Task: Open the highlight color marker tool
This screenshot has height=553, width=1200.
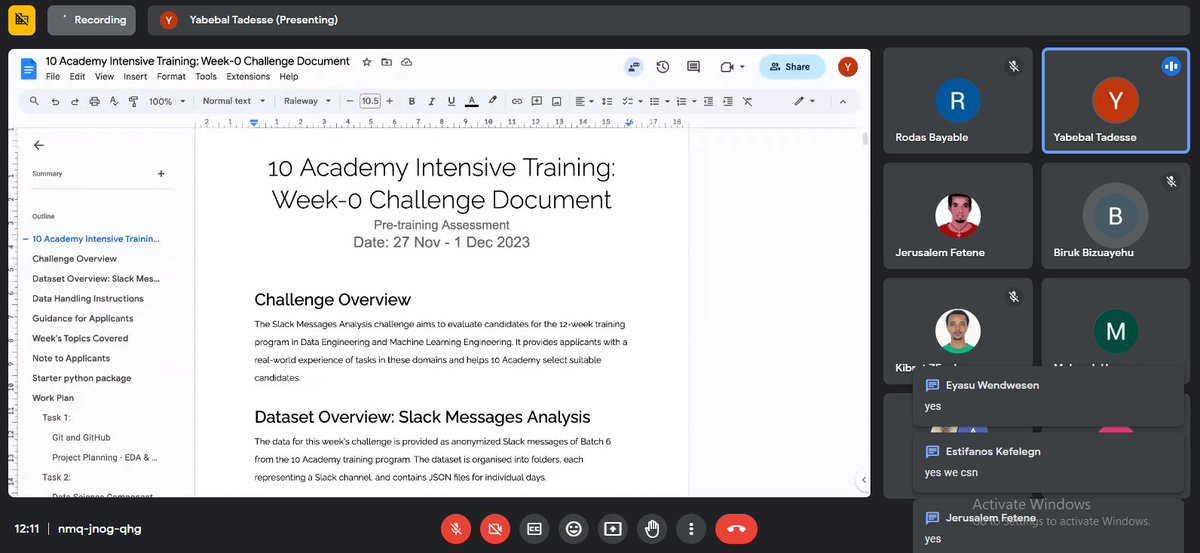Action: click(x=492, y=101)
